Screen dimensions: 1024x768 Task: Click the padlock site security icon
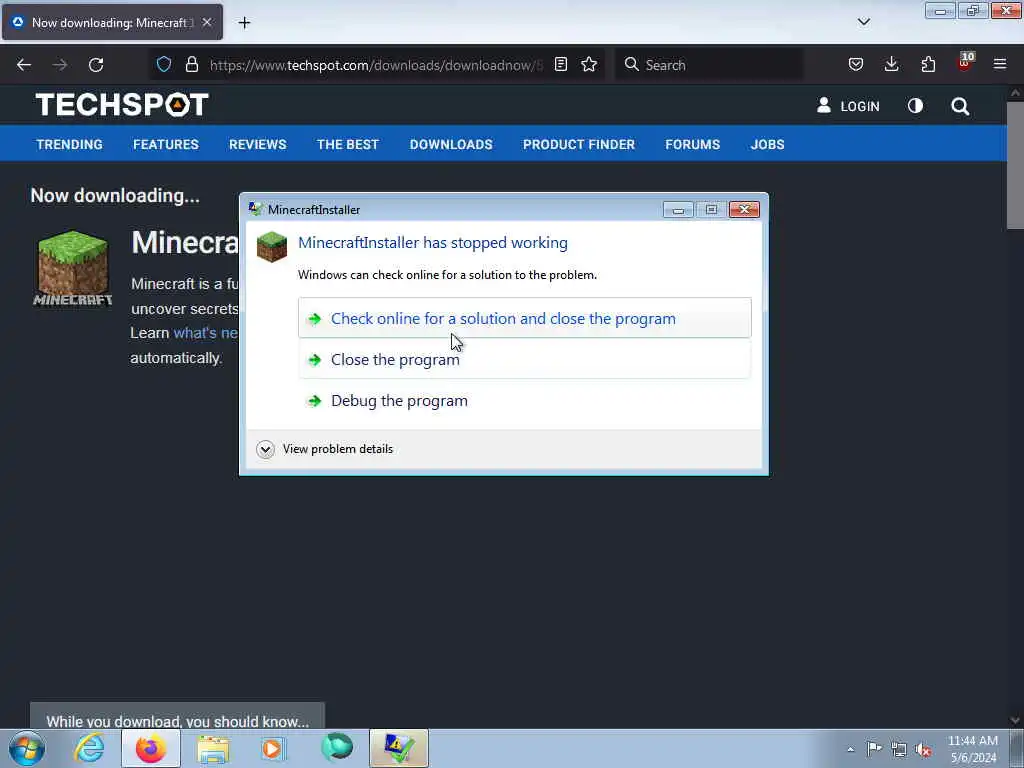[191, 64]
